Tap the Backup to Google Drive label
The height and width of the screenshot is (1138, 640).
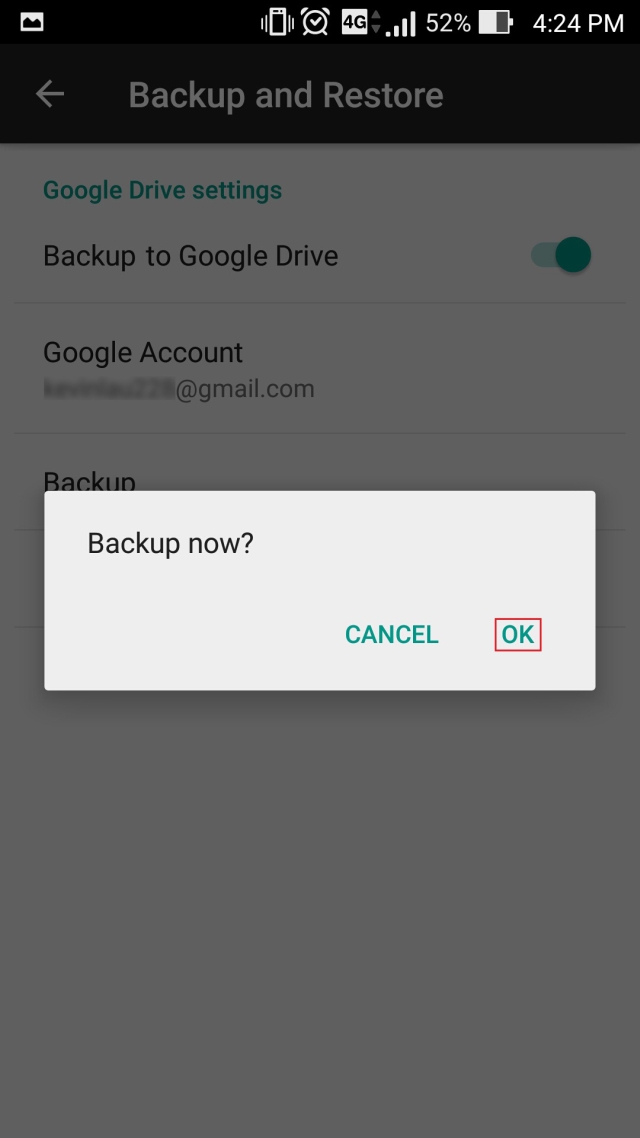tap(191, 255)
